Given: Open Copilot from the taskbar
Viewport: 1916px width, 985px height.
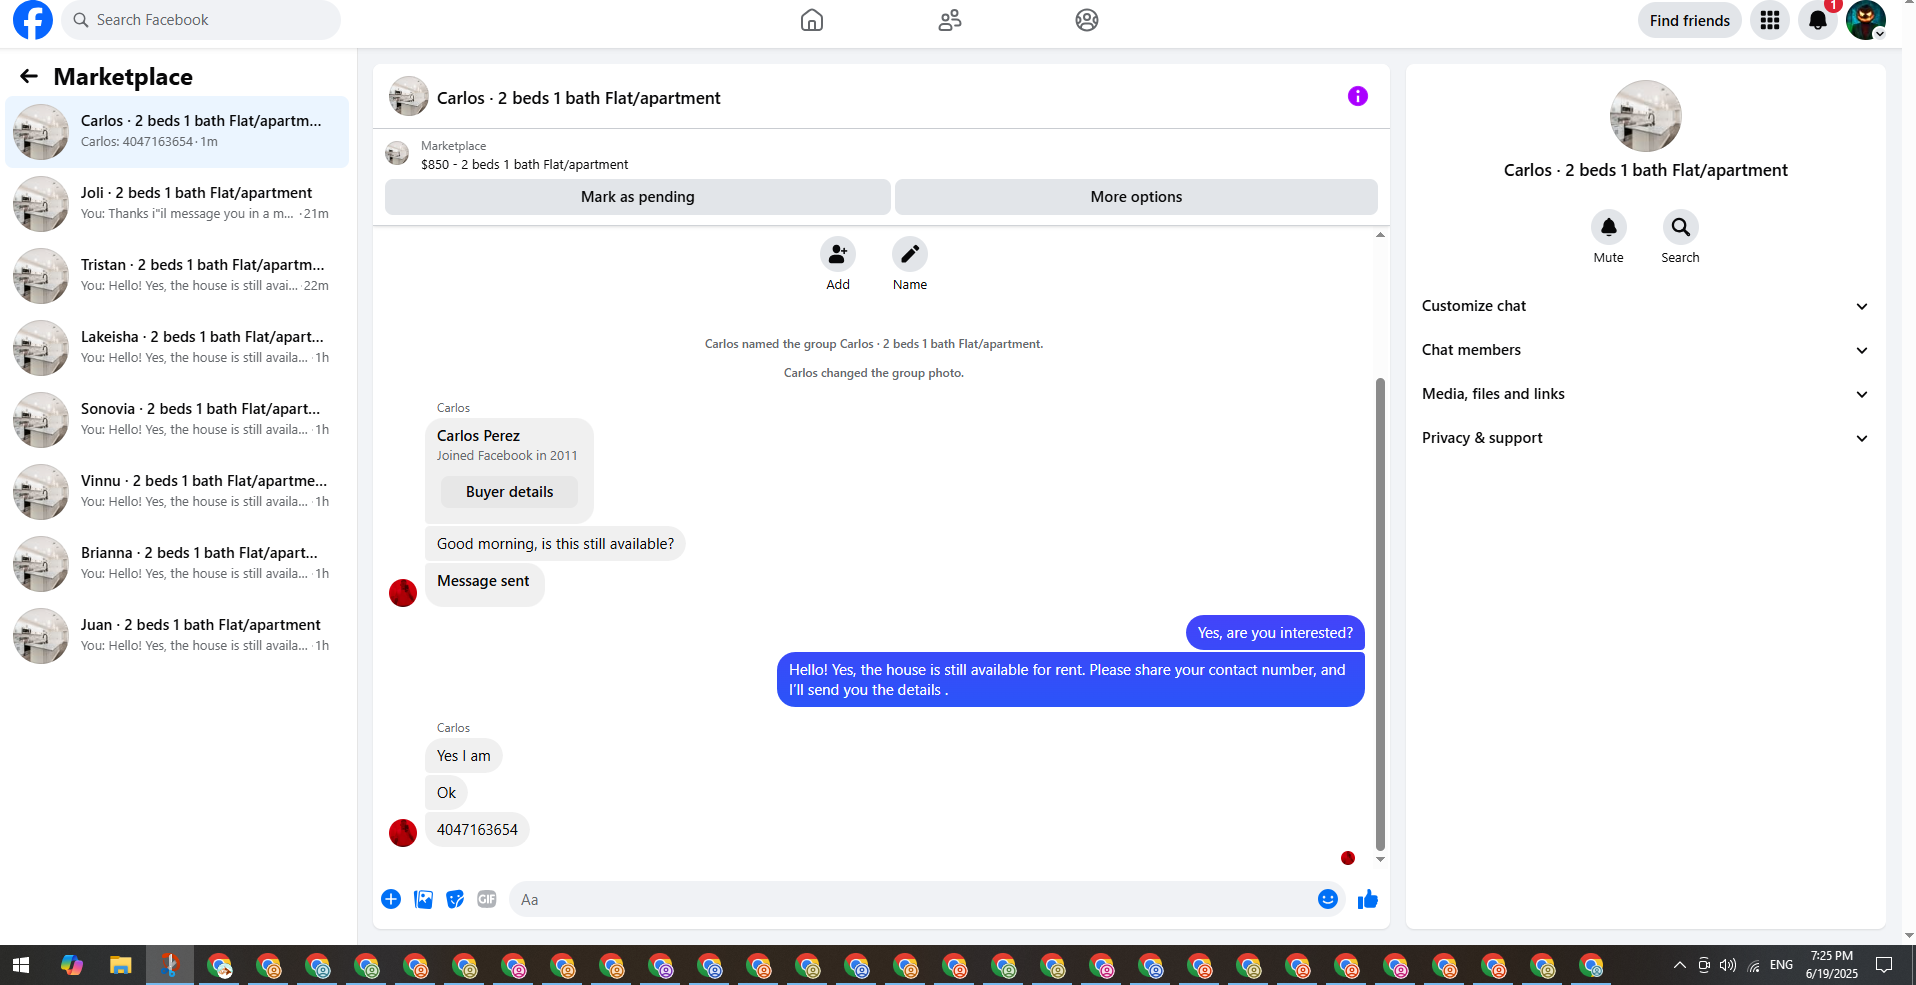Looking at the screenshot, I should pos(71,965).
